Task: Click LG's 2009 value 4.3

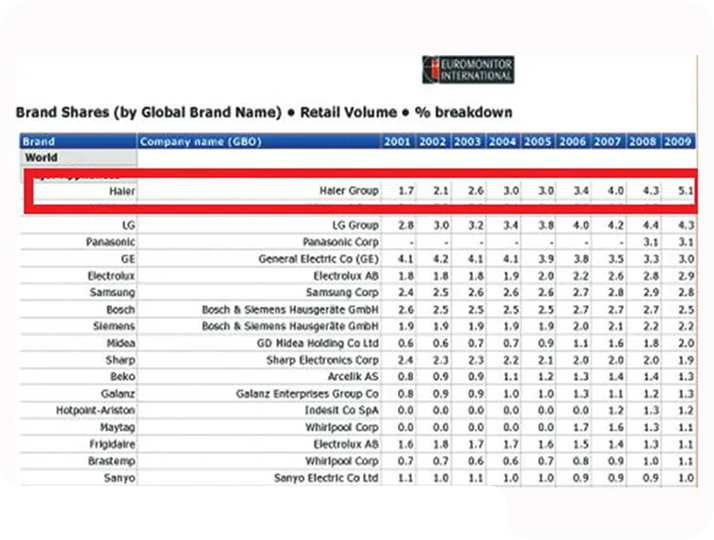Action: point(686,225)
